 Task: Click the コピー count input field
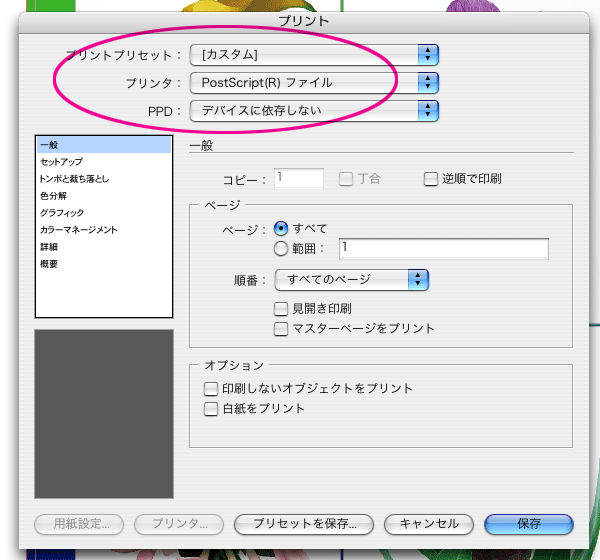coord(299,178)
